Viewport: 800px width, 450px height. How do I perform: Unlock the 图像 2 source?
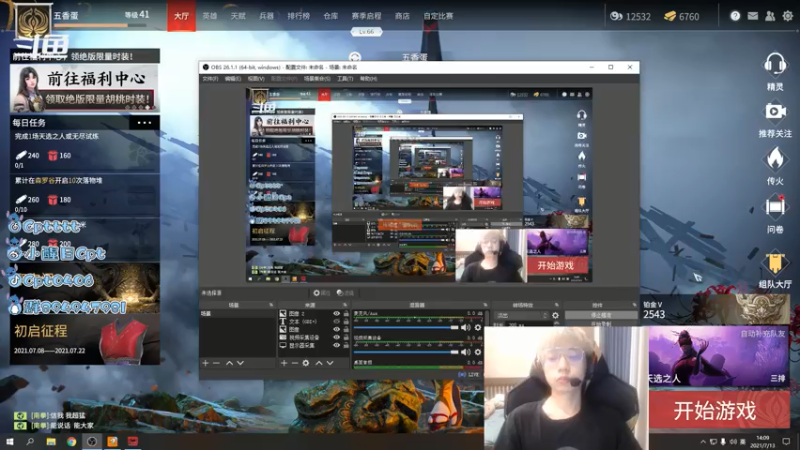(346, 314)
